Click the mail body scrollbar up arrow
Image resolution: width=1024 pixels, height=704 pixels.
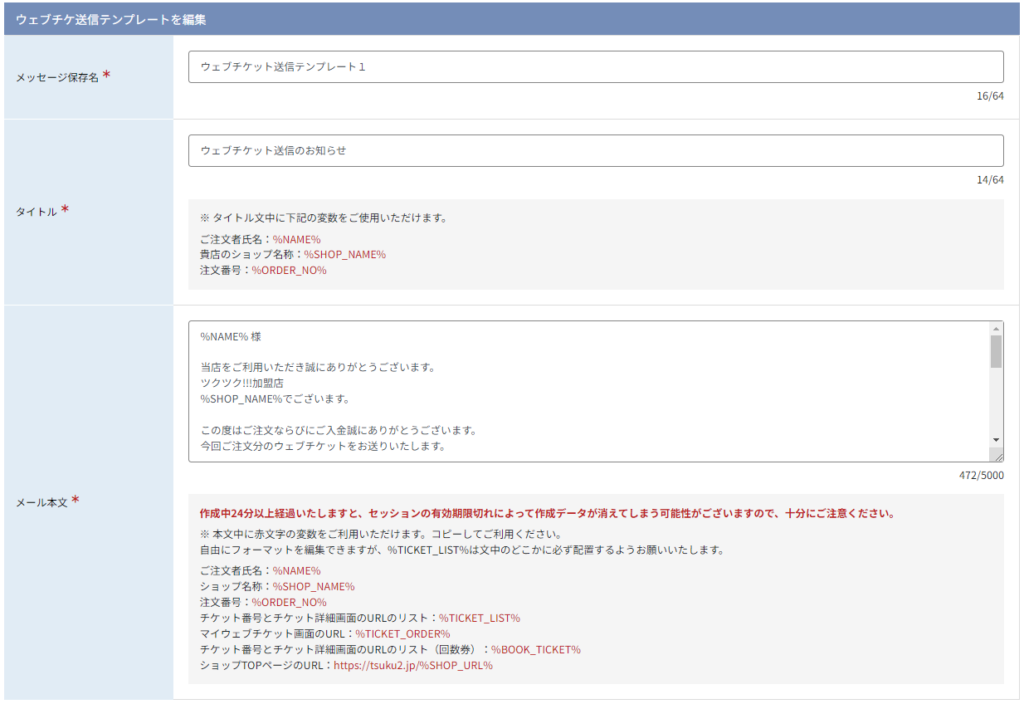tap(996, 328)
